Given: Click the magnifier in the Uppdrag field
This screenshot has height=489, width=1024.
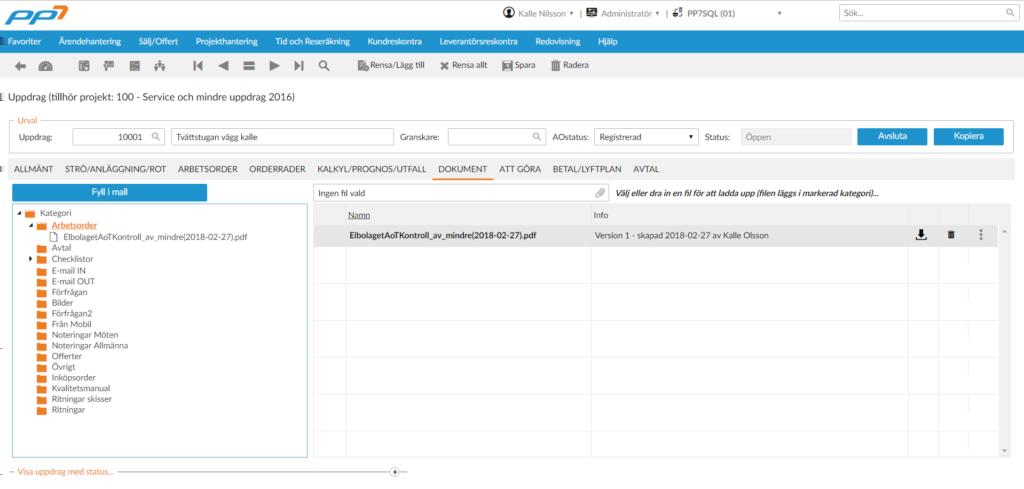Looking at the screenshot, I should (155, 136).
